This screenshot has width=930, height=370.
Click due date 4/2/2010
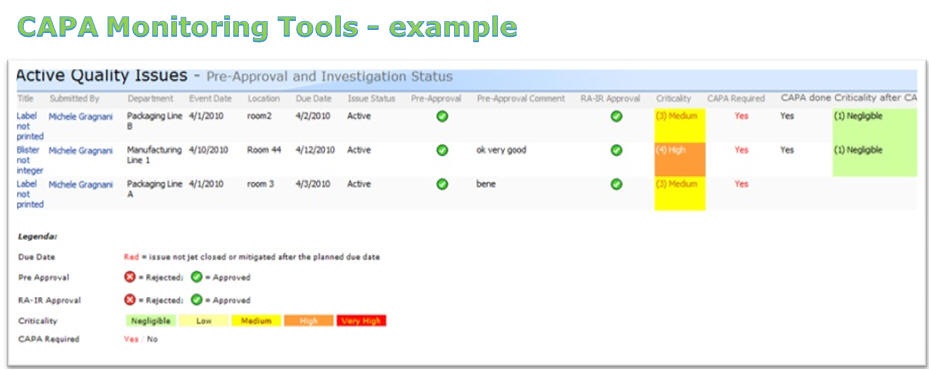pyautogui.click(x=313, y=116)
